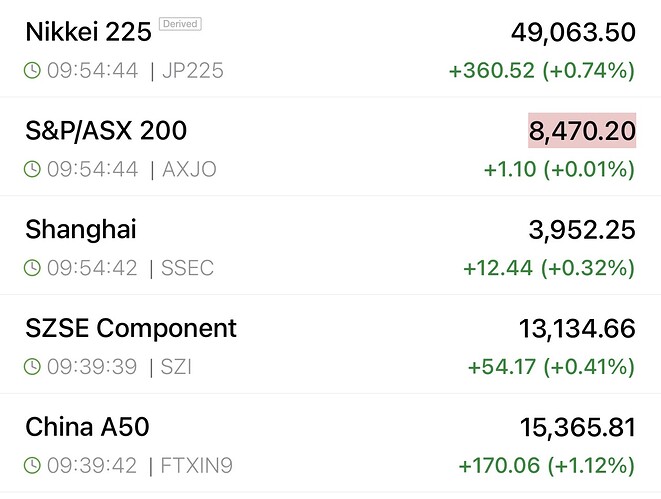The height and width of the screenshot is (499, 661).
Task: Select the Shanghai index name
Action: click(x=80, y=230)
